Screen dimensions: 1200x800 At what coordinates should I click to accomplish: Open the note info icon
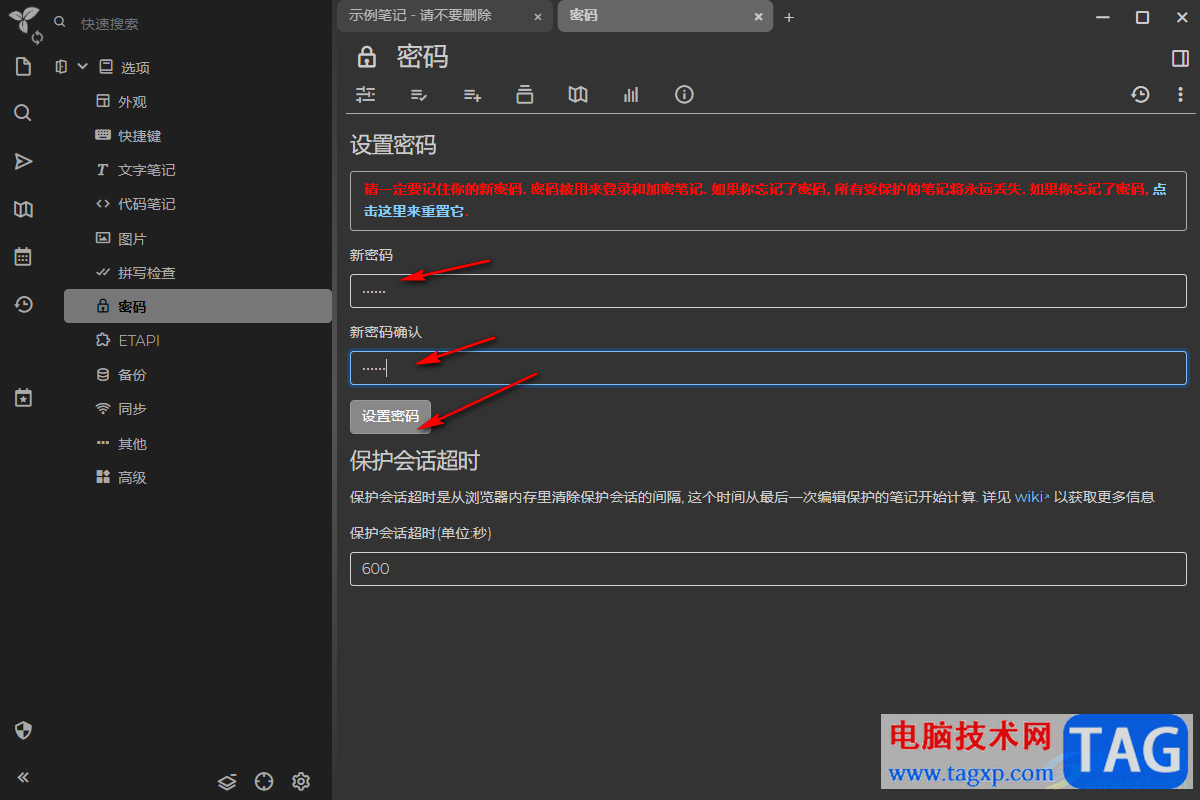(684, 94)
